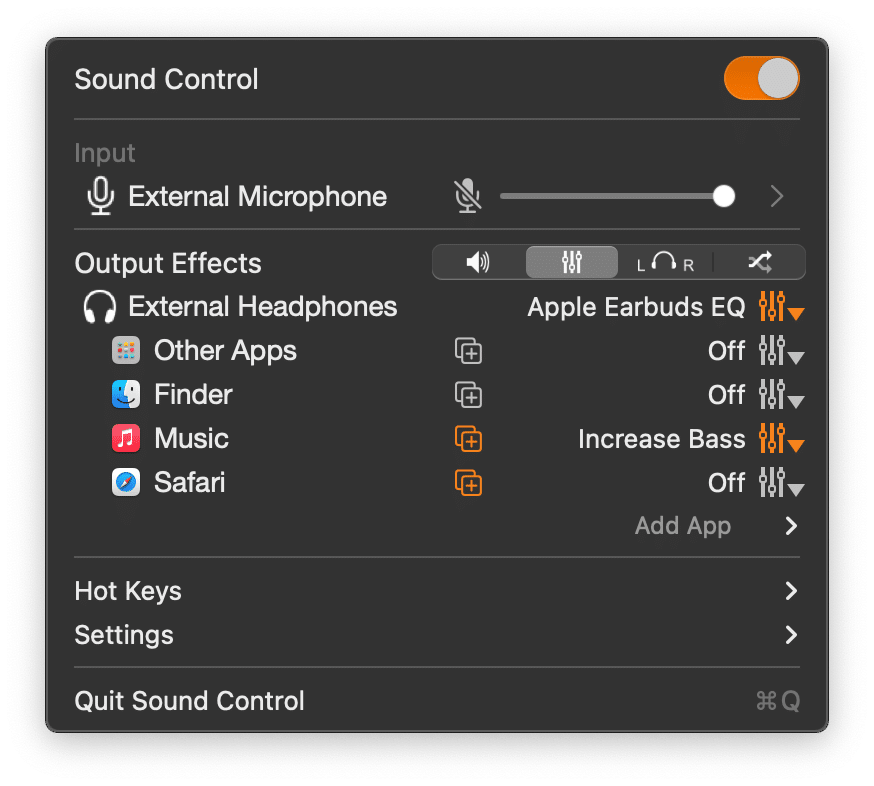The width and height of the screenshot is (874, 786).
Task: Open the Finder EQ preset dropdown
Action: point(781,395)
